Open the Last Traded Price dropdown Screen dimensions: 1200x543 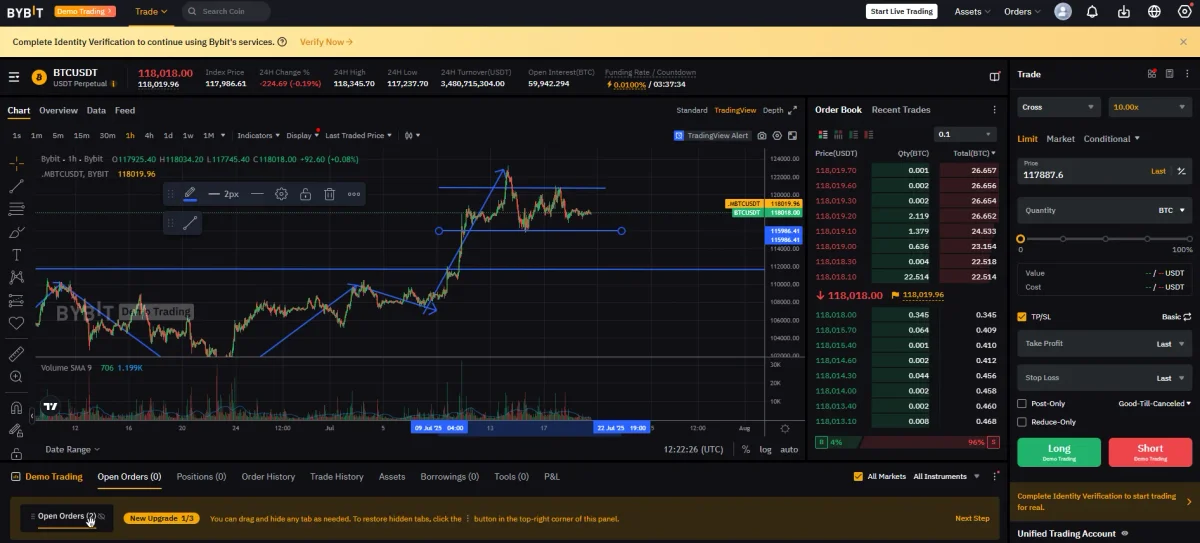pos(358,135)
